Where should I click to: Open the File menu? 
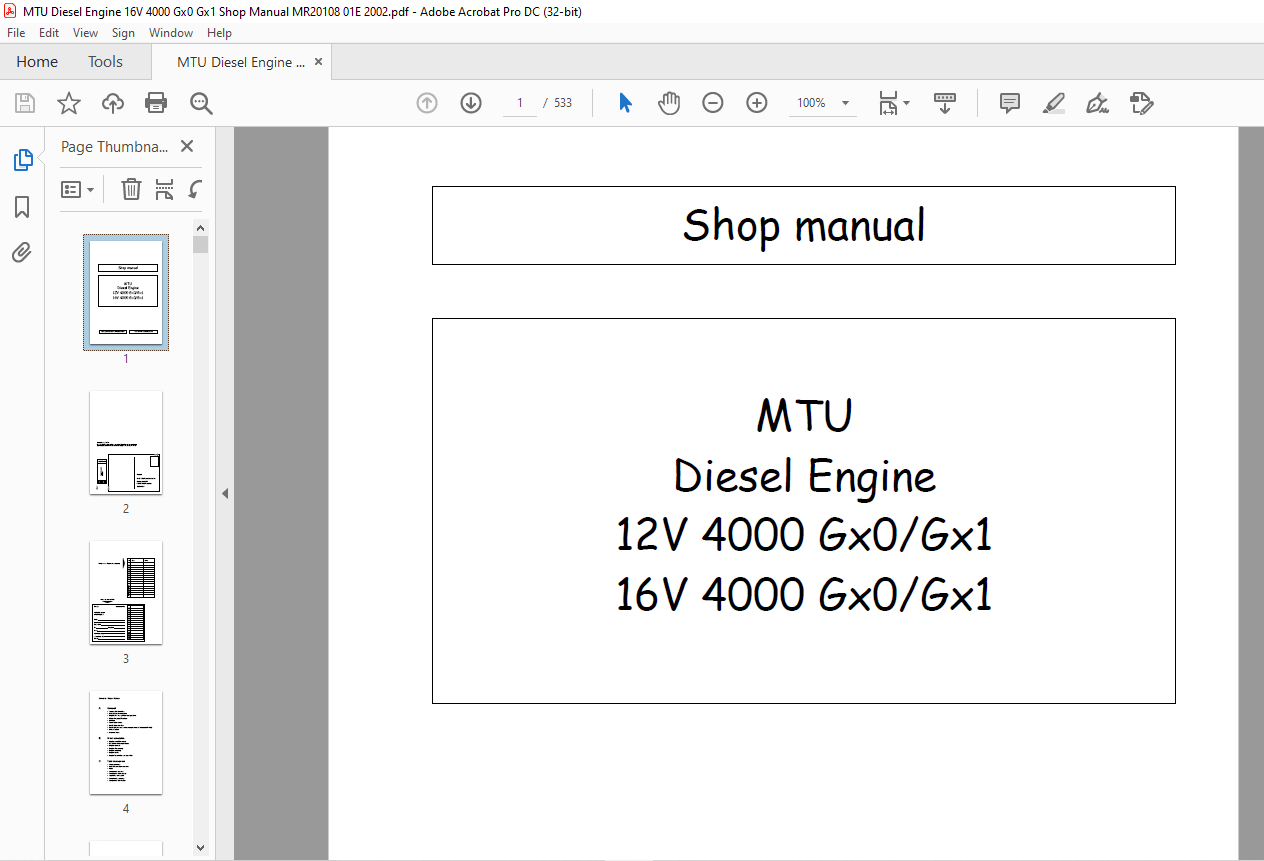(x=16, y=33)
